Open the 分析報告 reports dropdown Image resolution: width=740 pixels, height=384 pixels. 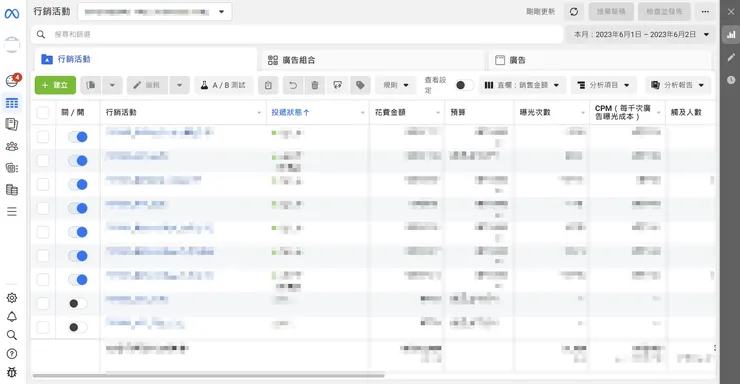pos(678,85)
